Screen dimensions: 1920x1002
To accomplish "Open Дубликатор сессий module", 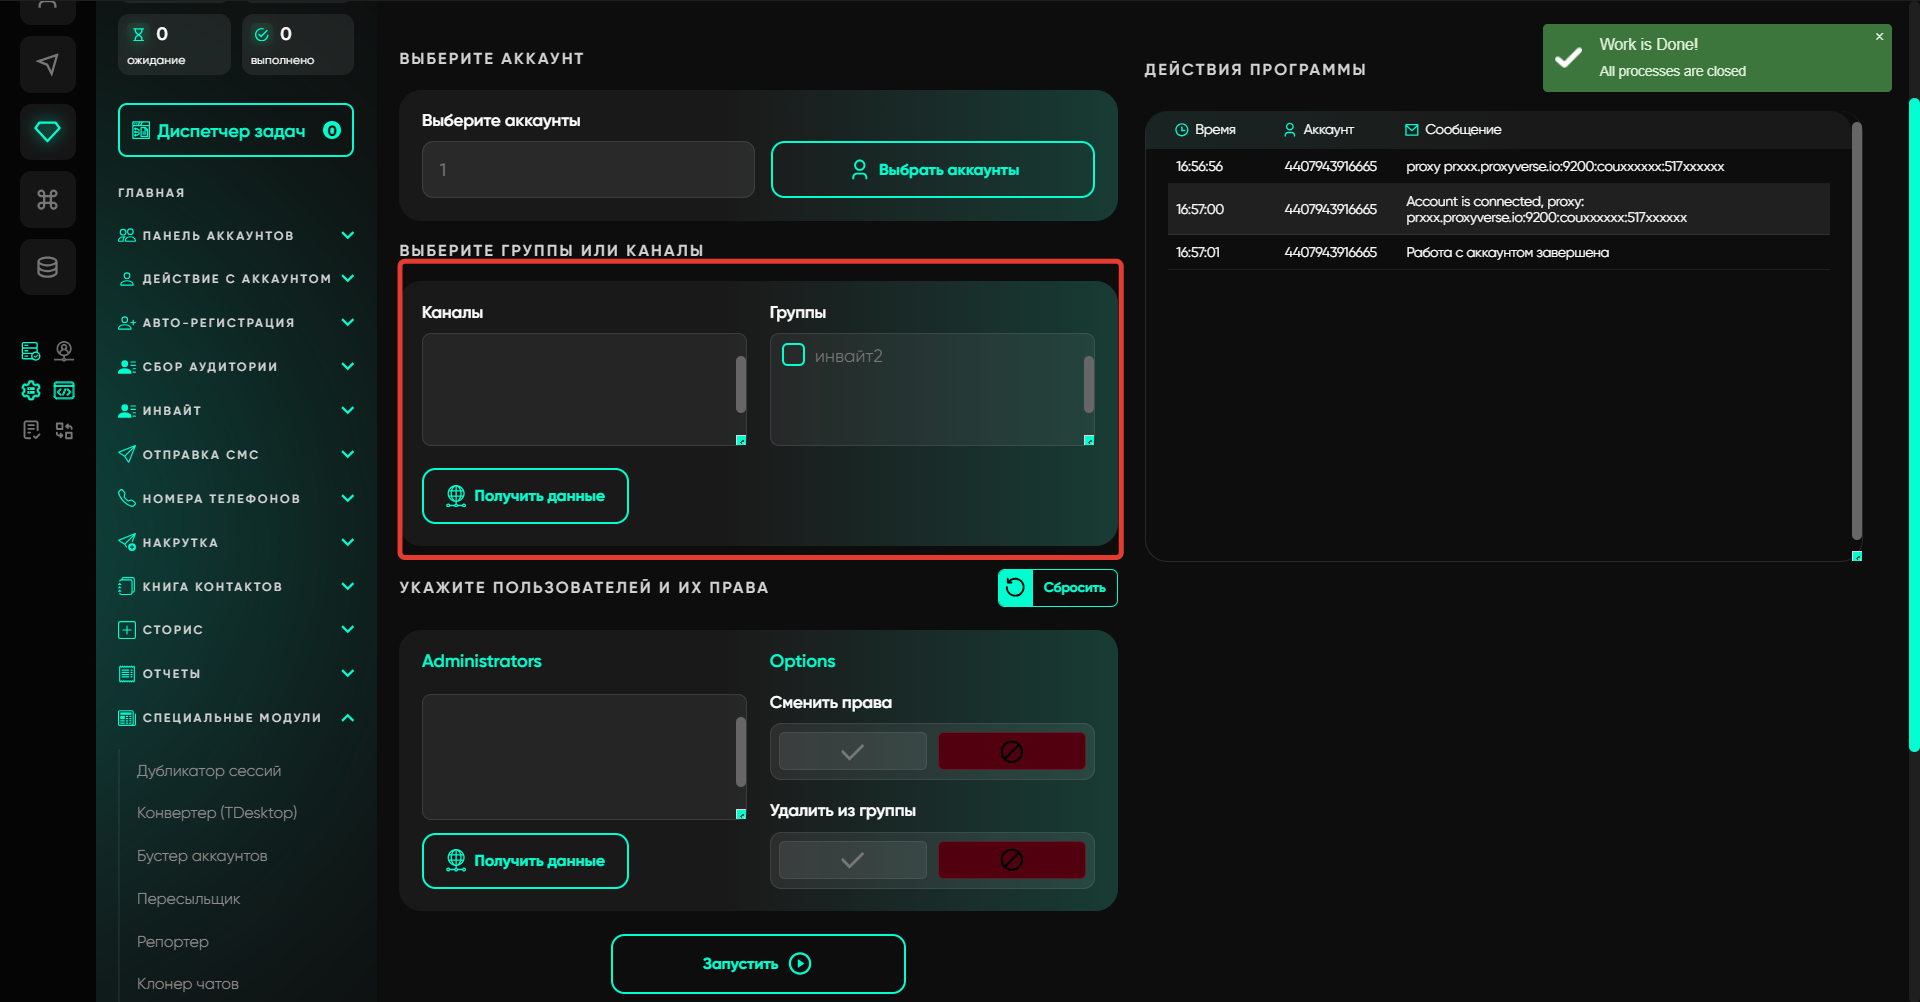I will (x=209, y=771).
